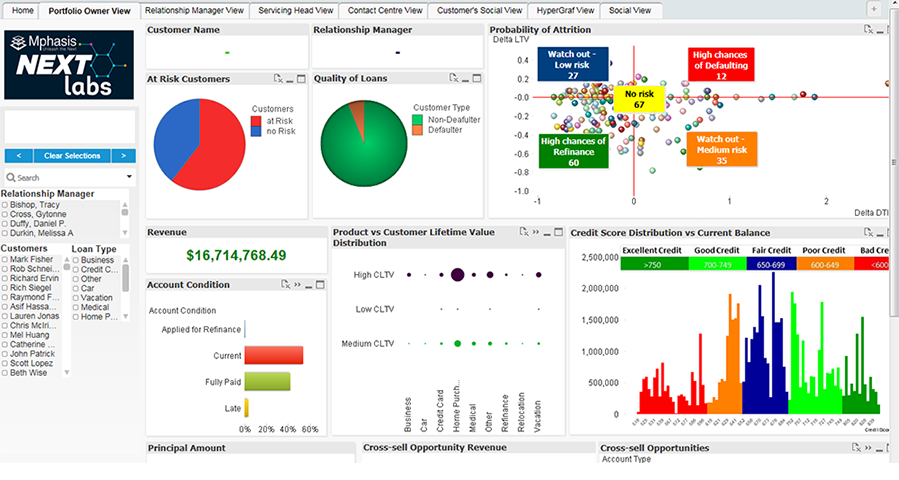The image size is (899, 480).
Task: Open the Home tab
Action: point(22,10)
